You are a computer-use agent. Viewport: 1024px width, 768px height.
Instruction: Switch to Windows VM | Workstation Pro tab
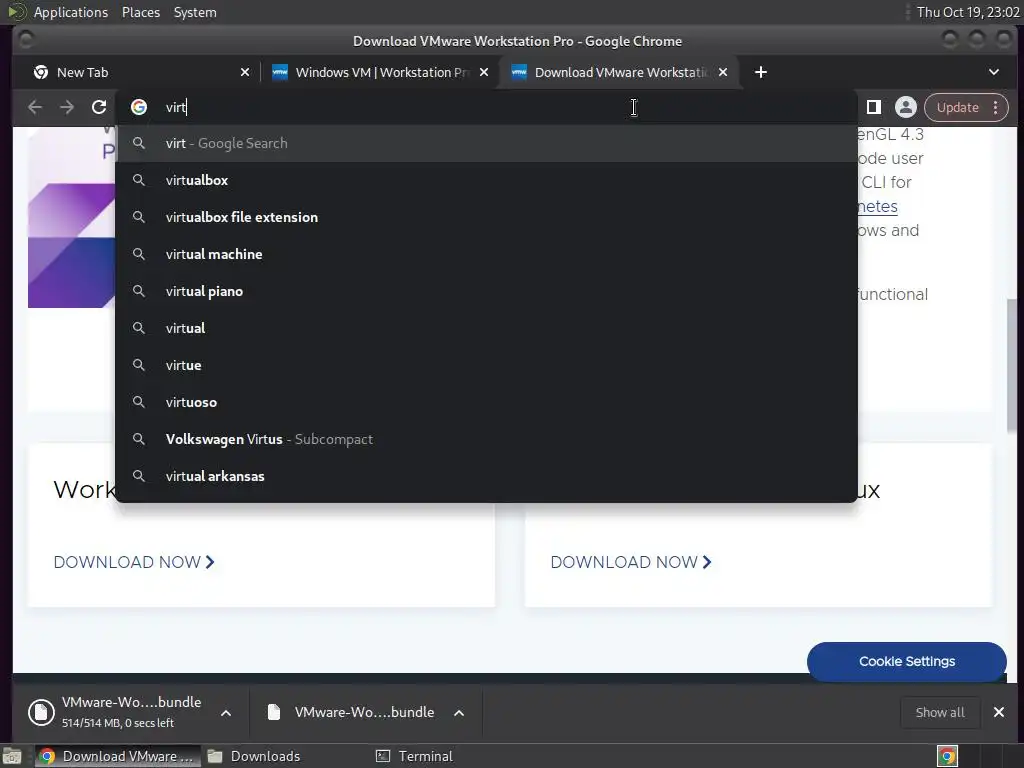click(x=381, y=72)
